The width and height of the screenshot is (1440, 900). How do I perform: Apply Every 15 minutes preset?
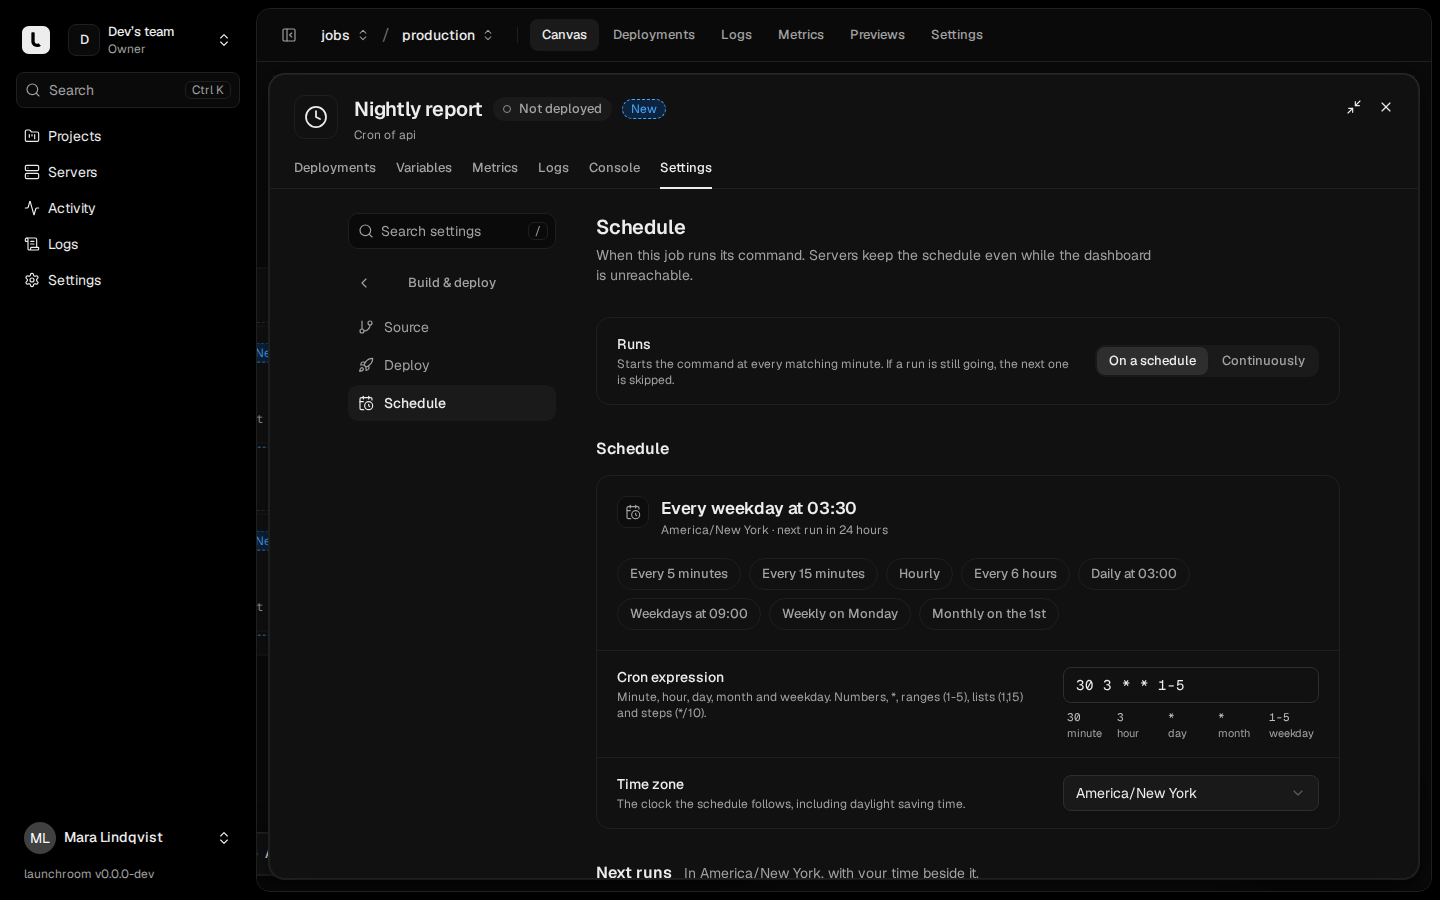(813, 574)
